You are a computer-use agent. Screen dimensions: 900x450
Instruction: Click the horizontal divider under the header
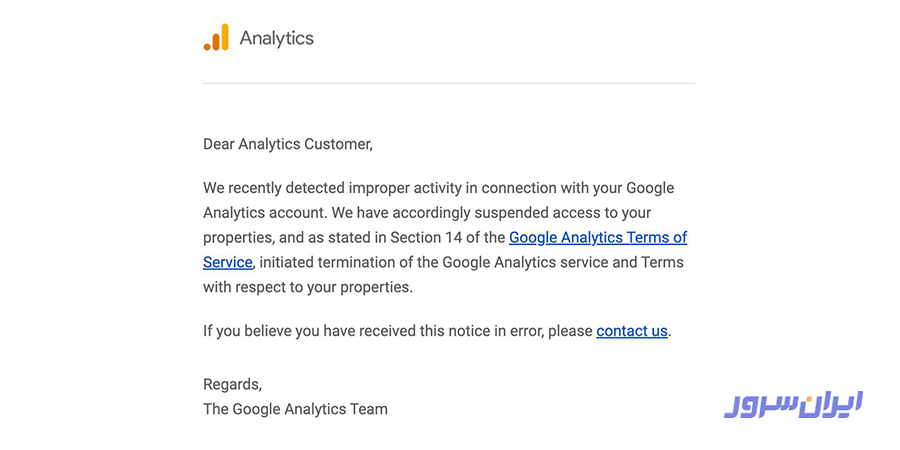(x=449, y=83)
